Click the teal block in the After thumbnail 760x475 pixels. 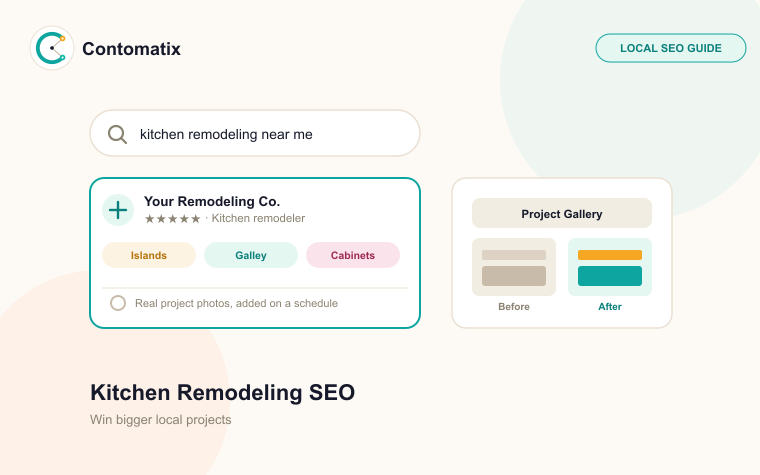pyautogui.click(x=610, y=276)
